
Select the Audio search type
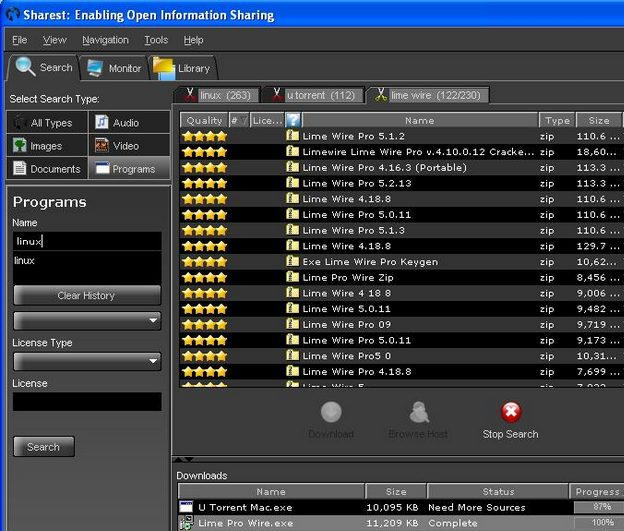point(128,122)
